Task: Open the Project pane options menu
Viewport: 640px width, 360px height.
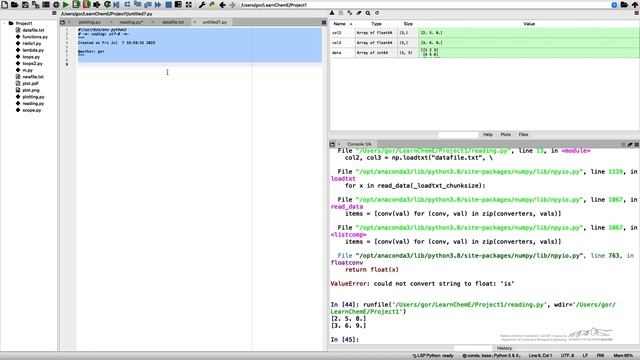Action: coord(54,13)
